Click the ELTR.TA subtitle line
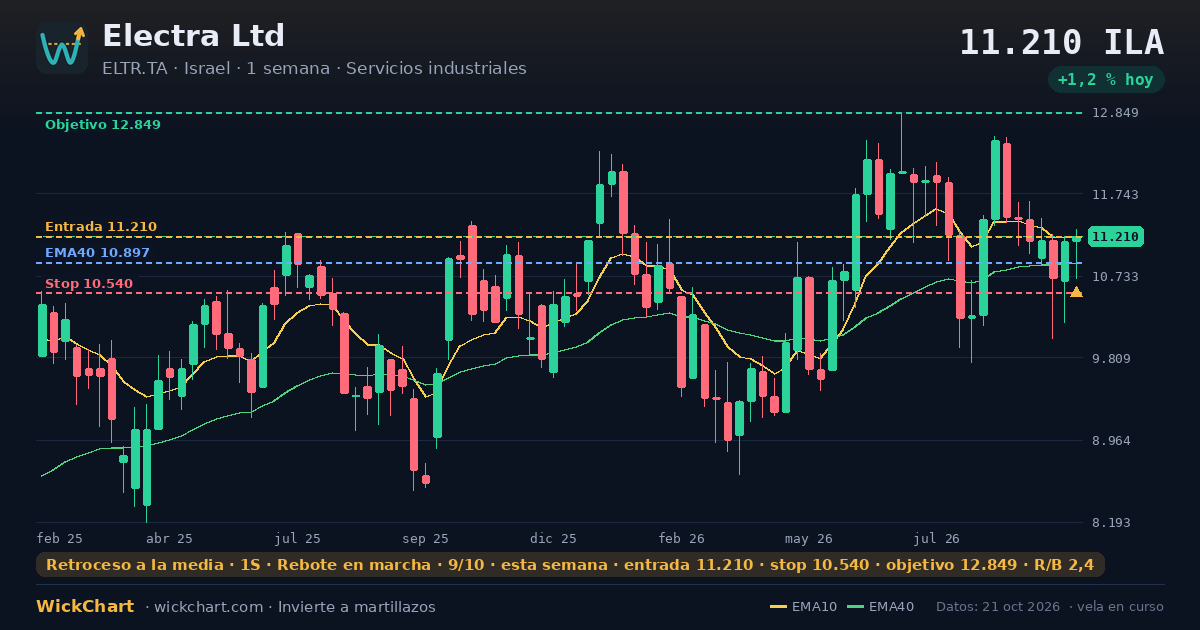This screenshot has width=1200, height=630. pyautogui.click(x=314, y=69)
